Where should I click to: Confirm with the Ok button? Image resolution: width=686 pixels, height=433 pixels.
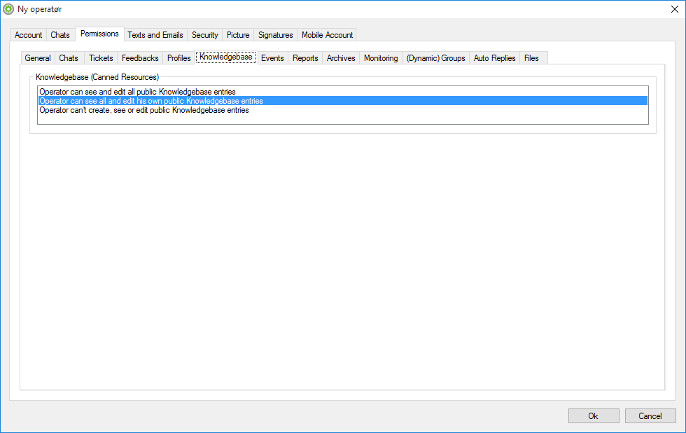tap(593, 416)
